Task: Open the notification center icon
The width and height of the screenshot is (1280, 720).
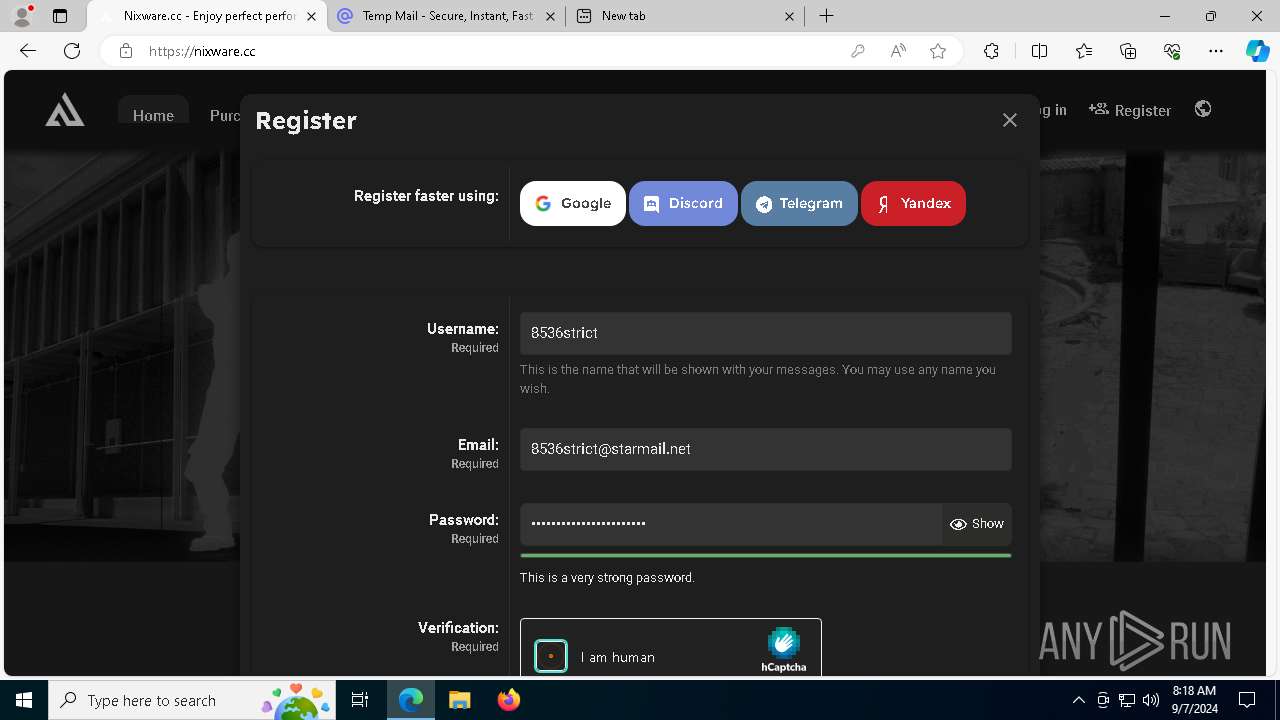Action: [x=1248, y=700]
